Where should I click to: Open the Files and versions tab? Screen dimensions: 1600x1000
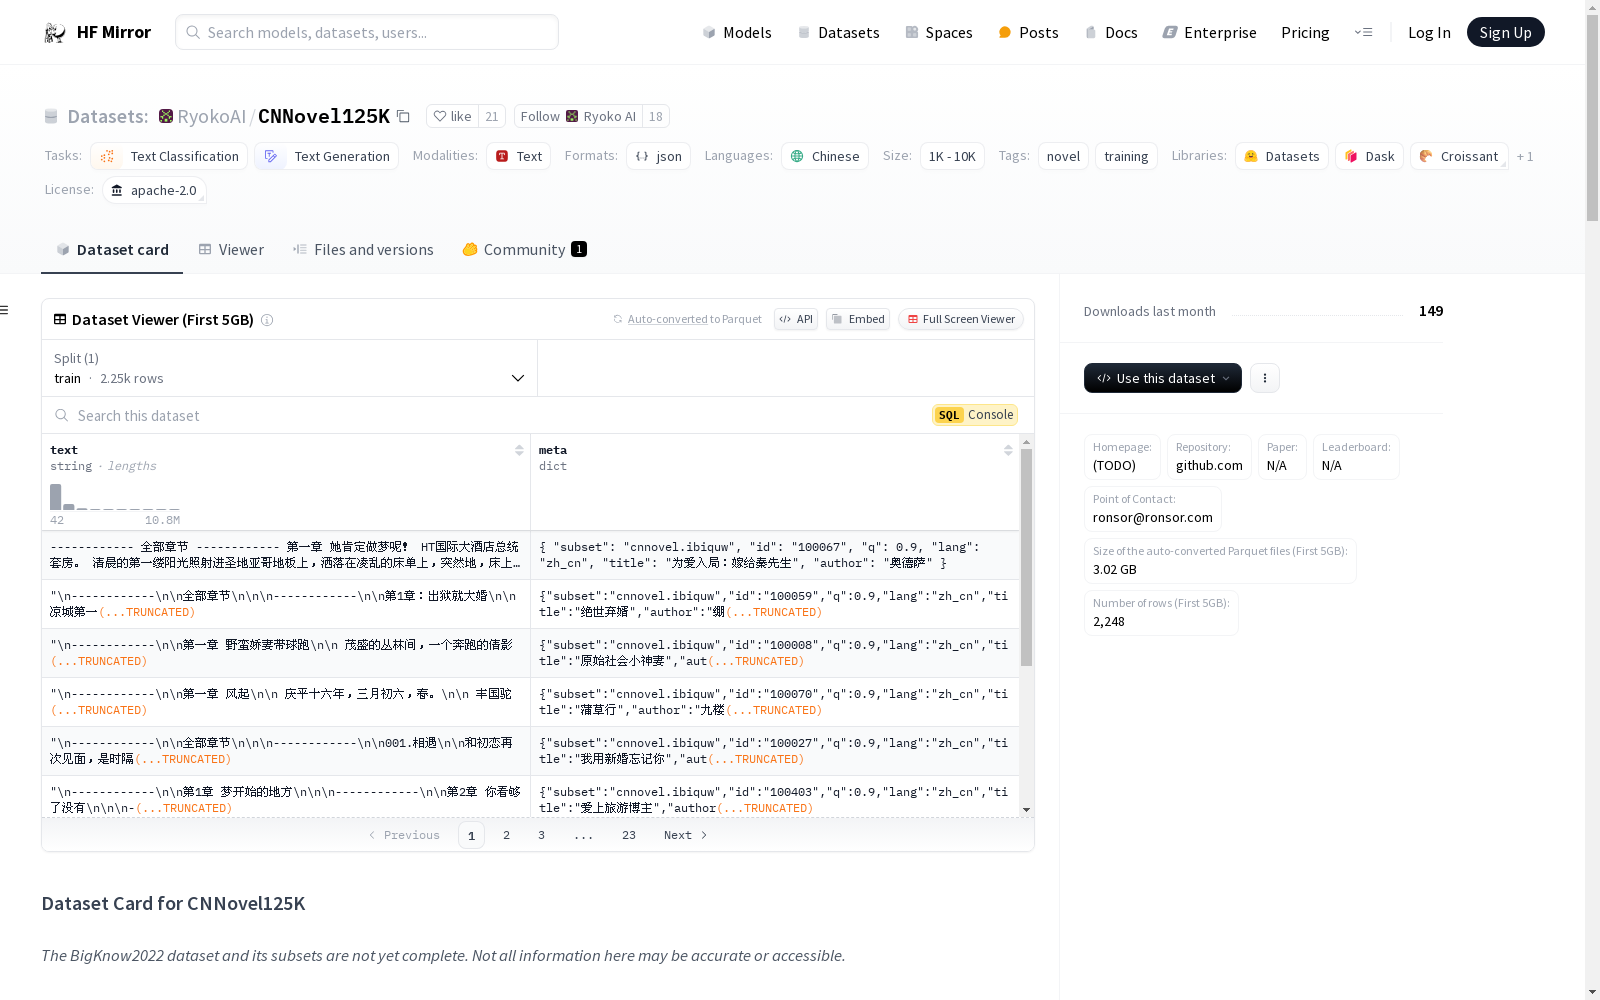(363, 250)
